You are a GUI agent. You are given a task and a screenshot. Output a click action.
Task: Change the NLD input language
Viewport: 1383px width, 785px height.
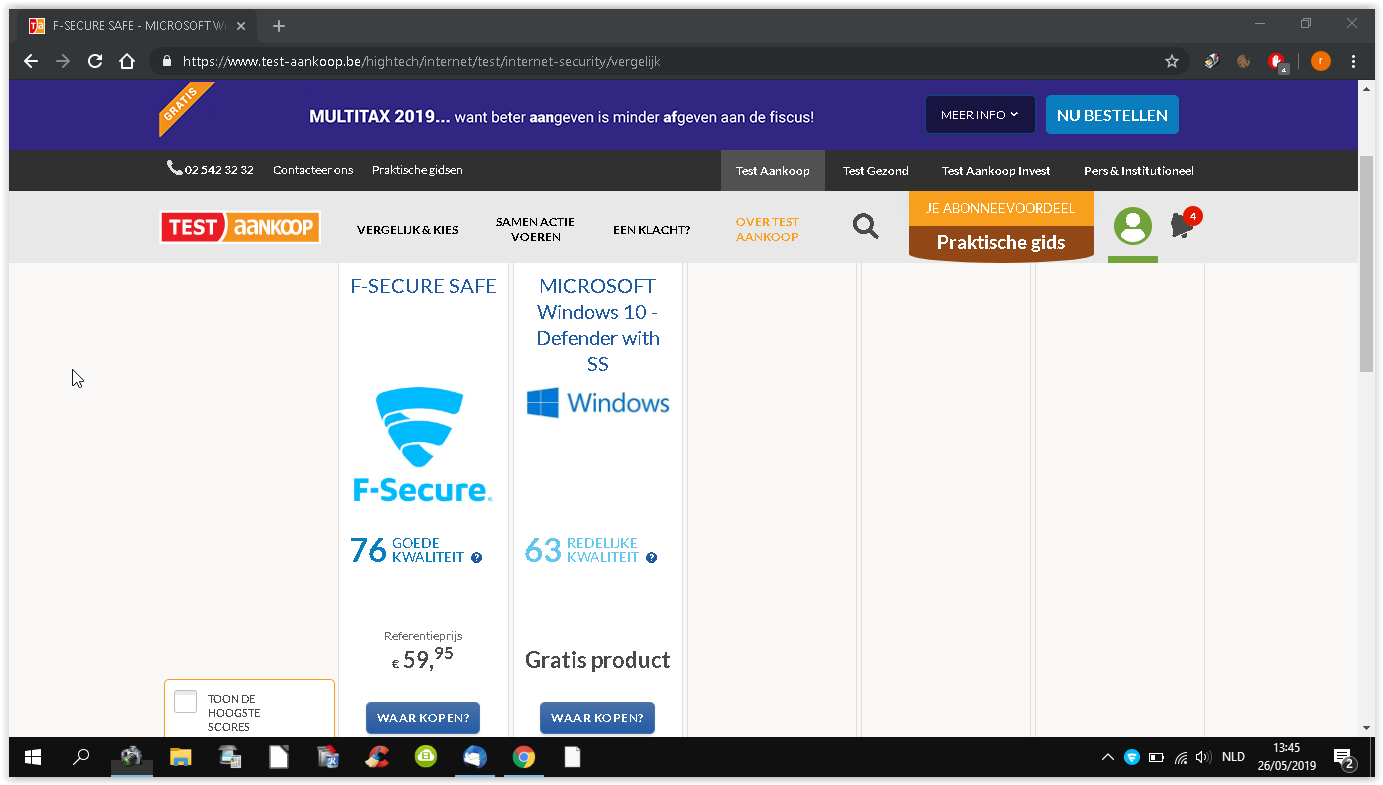click(x=1234, y=757)
